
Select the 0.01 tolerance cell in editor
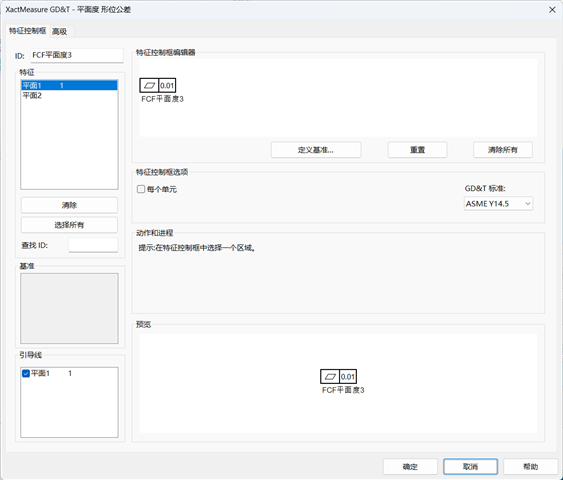167,85
